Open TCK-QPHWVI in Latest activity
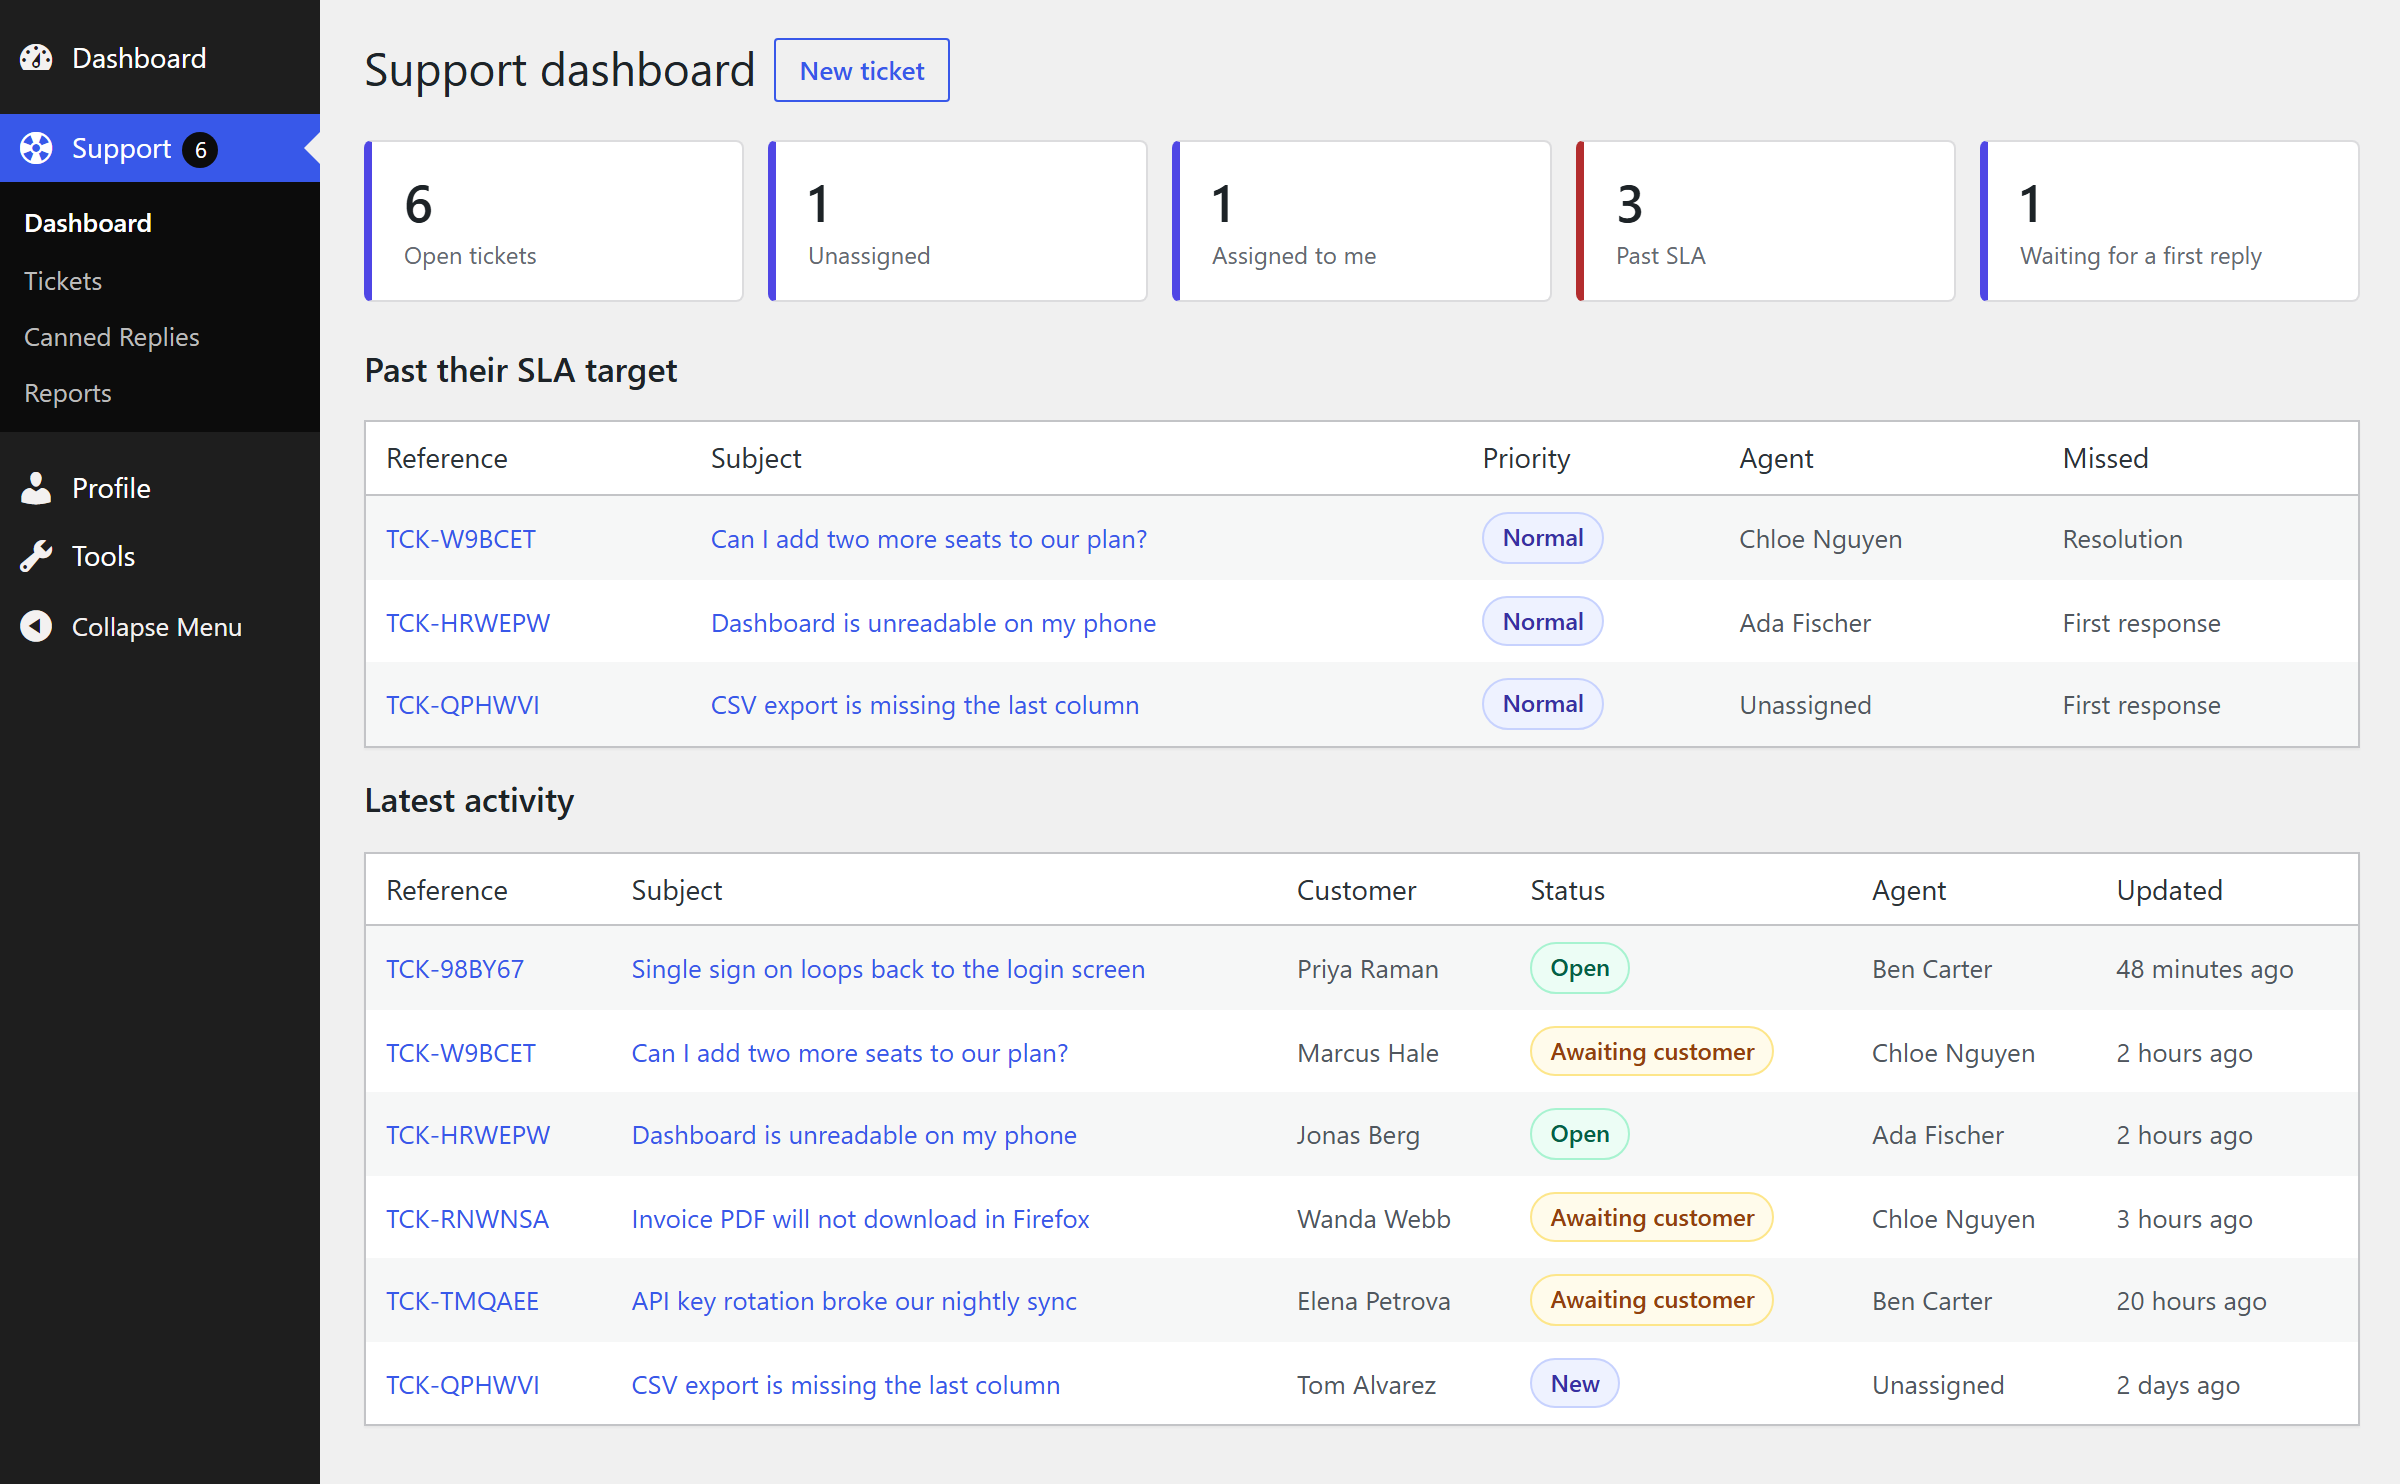This screenshot has height=1484, width=2400. [x=463, y=1385]
